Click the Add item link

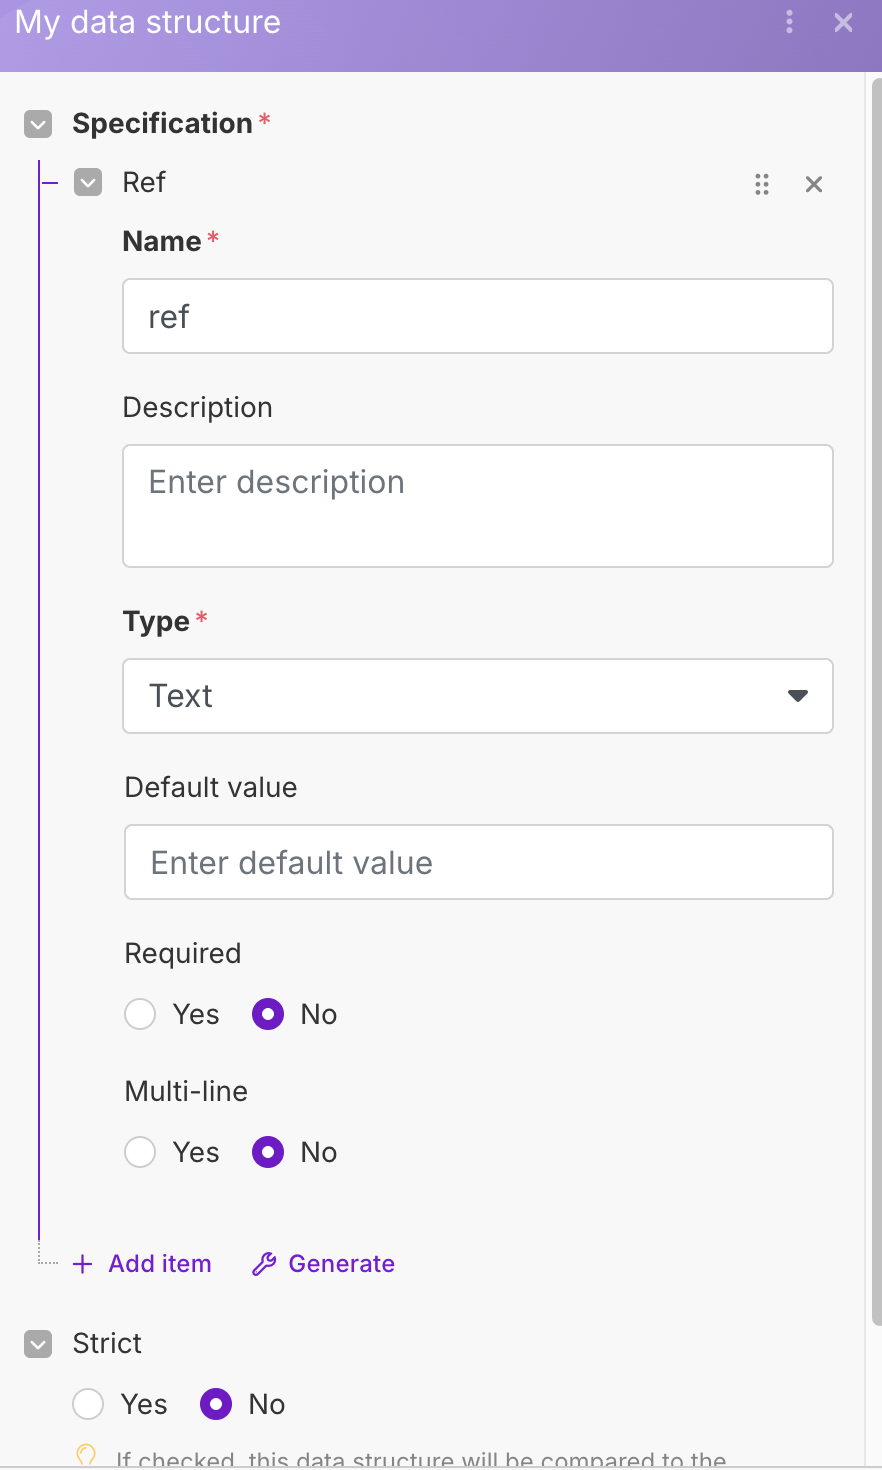pos(160,1264)
